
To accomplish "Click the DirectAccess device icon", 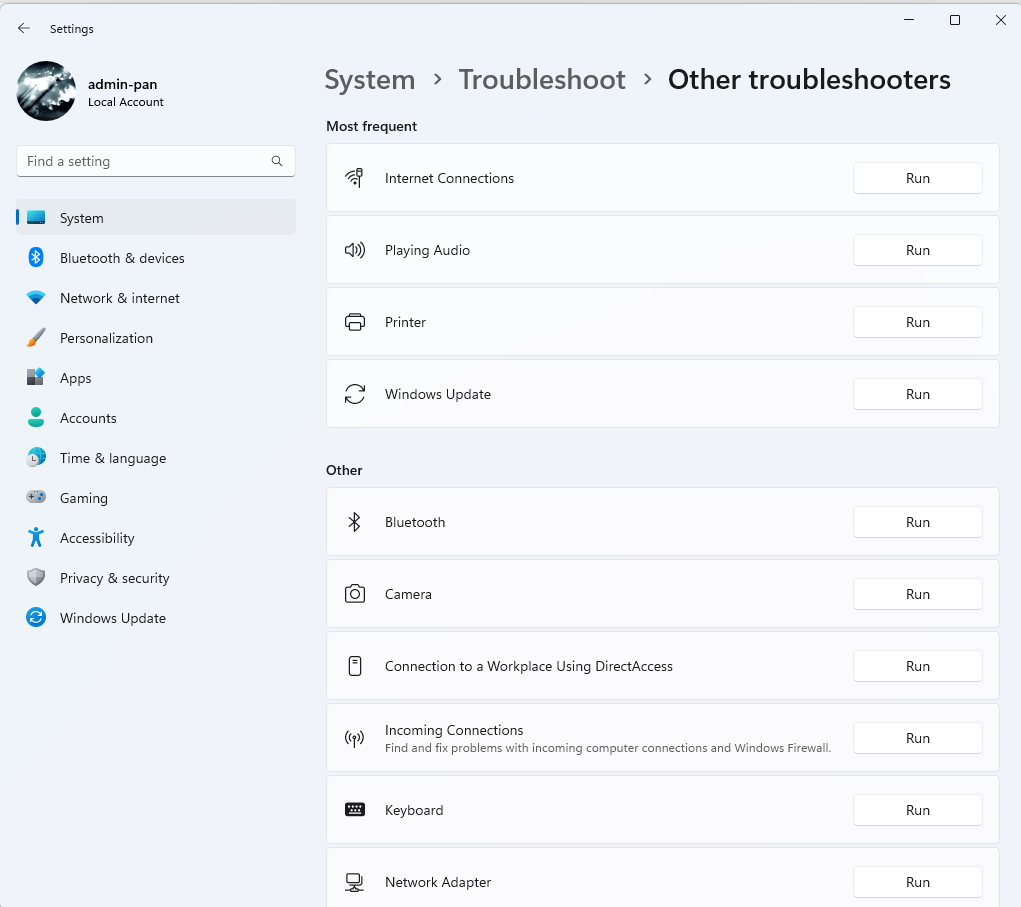I will (x=355, y=665).
